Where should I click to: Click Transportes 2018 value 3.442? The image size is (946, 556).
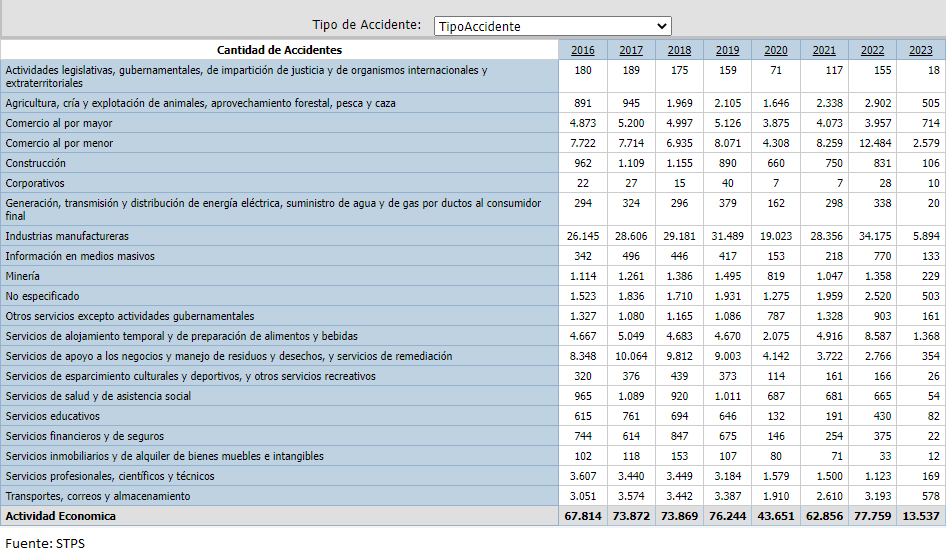click(x=679, y=496)
